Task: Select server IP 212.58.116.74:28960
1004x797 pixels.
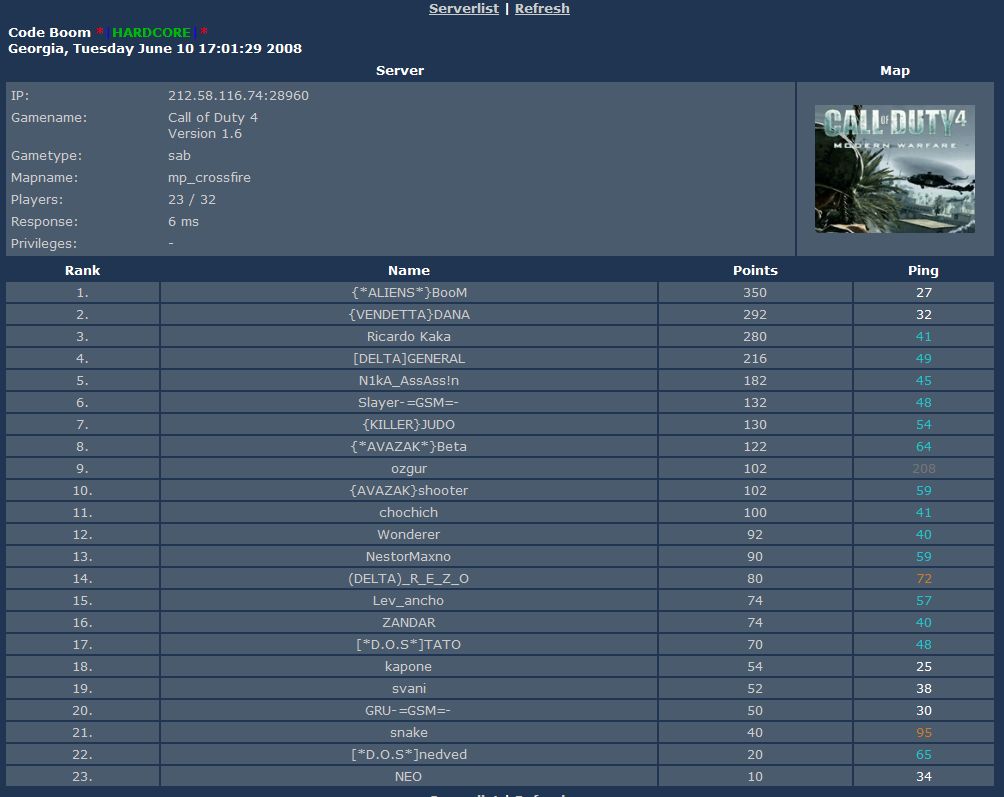Action: [x=238, y=95]
